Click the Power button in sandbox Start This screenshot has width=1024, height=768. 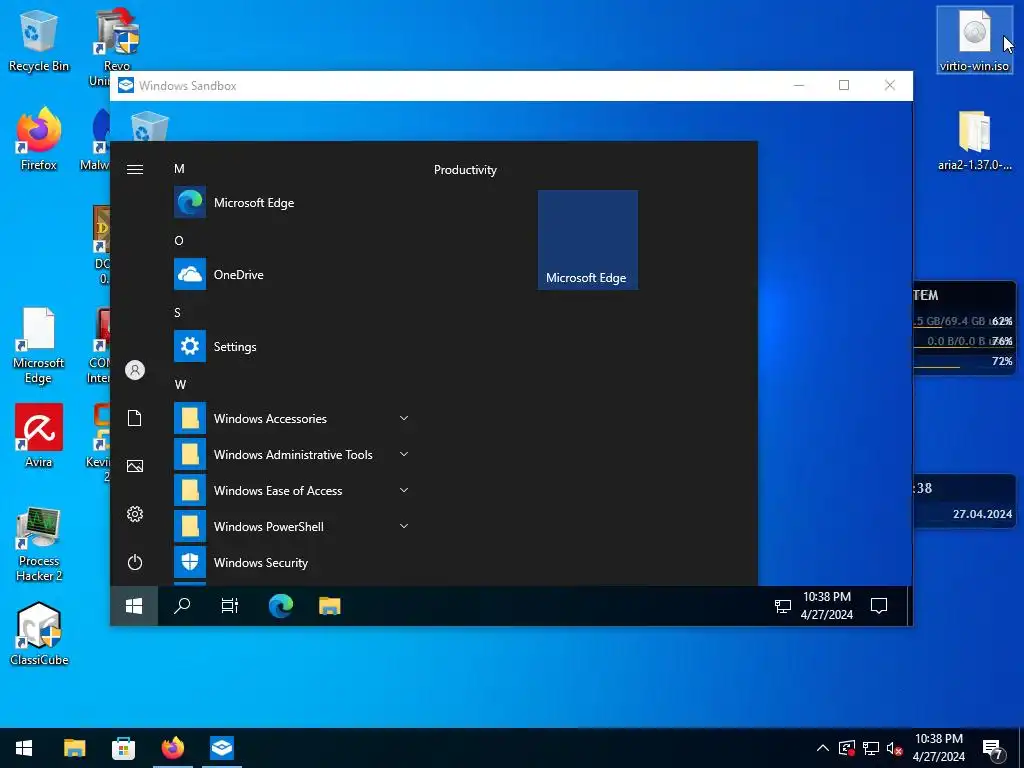tap(135, 562)
